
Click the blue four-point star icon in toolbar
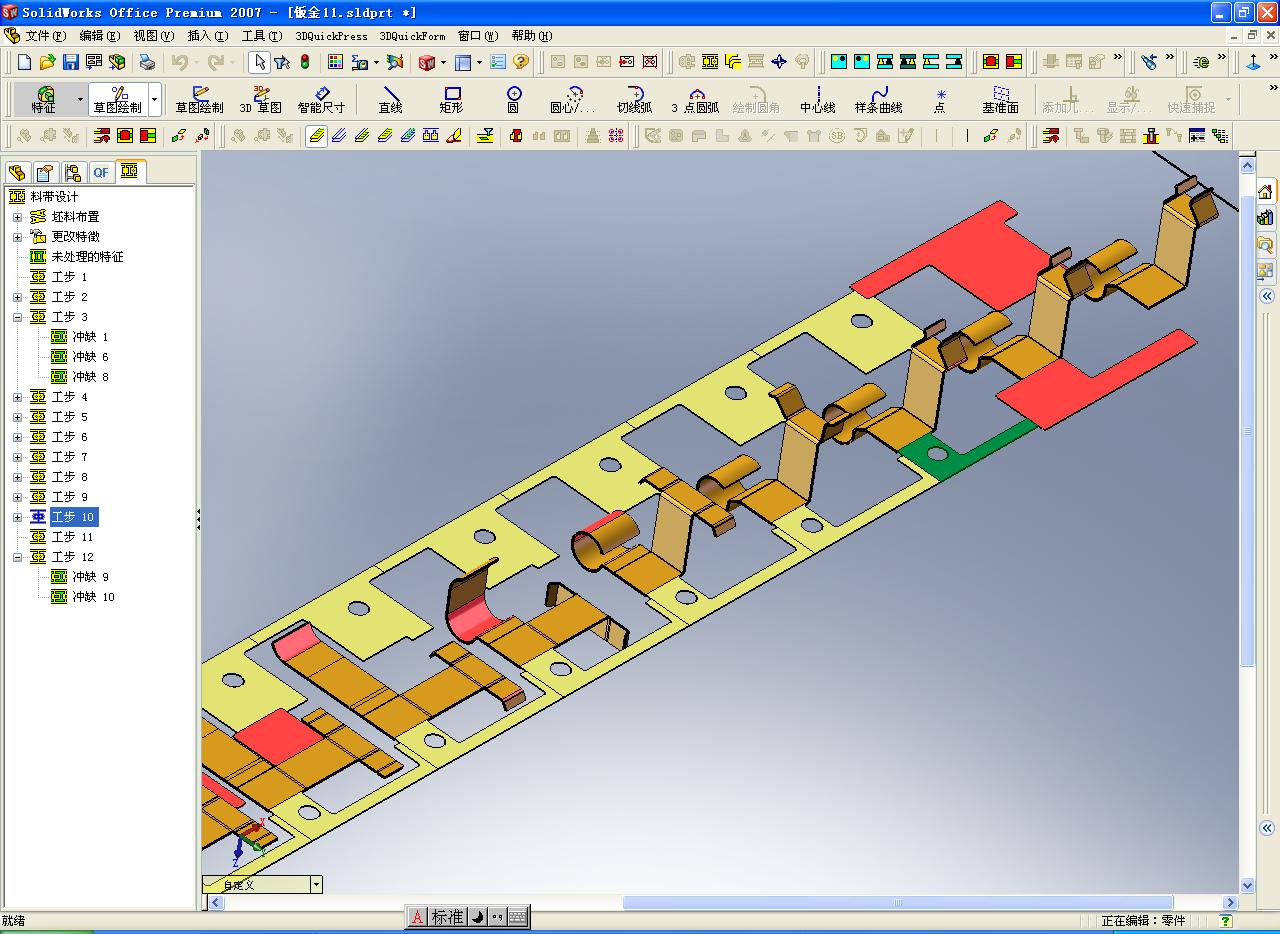(779, 62)
